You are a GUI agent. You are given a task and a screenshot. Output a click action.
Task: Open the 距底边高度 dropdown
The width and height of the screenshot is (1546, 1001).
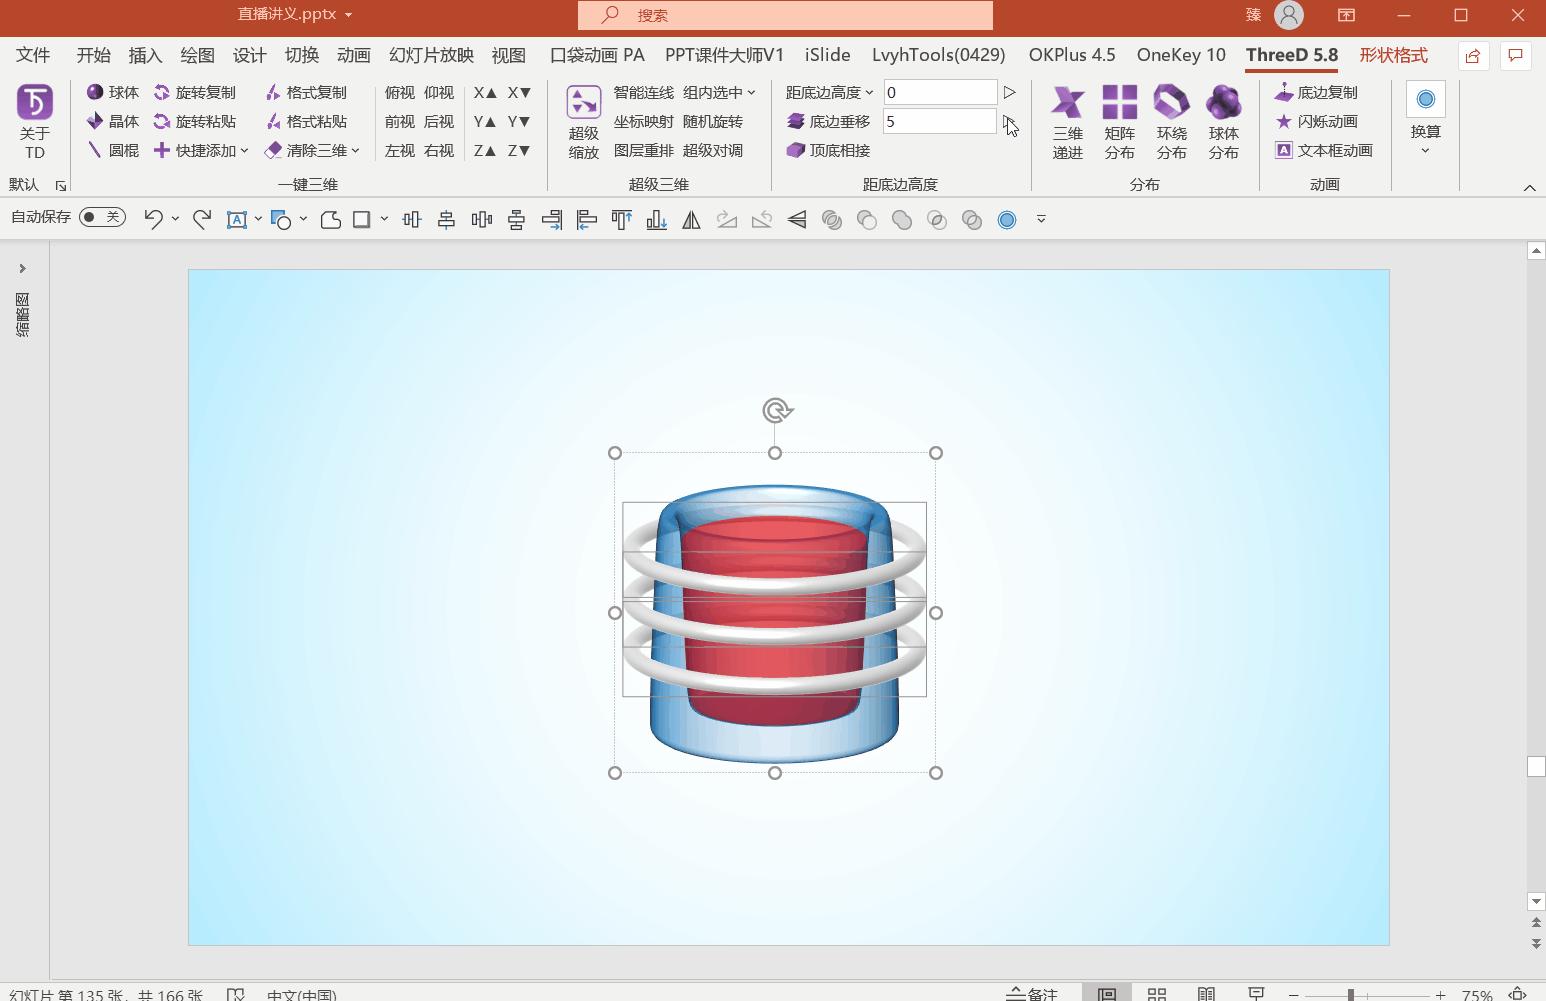pyautogui.click(x=869, y=92)
